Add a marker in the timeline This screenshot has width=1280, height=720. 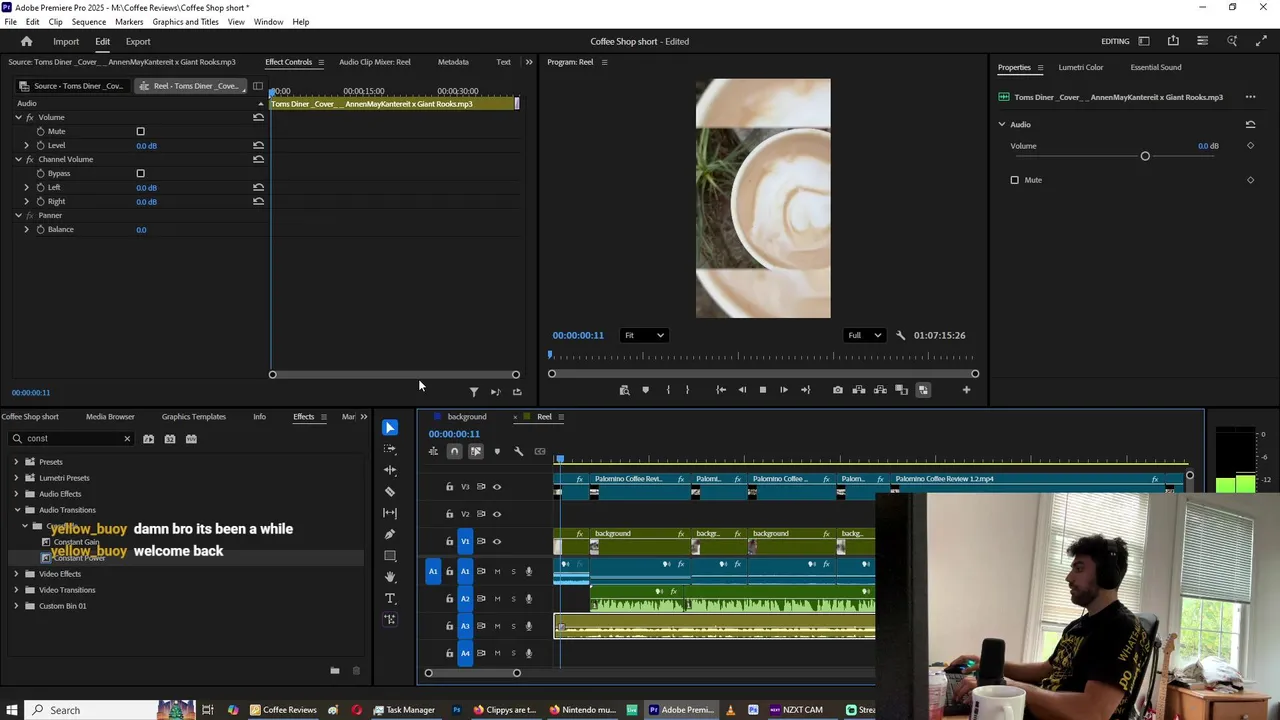pyautogui.click(x=497, y=451)
